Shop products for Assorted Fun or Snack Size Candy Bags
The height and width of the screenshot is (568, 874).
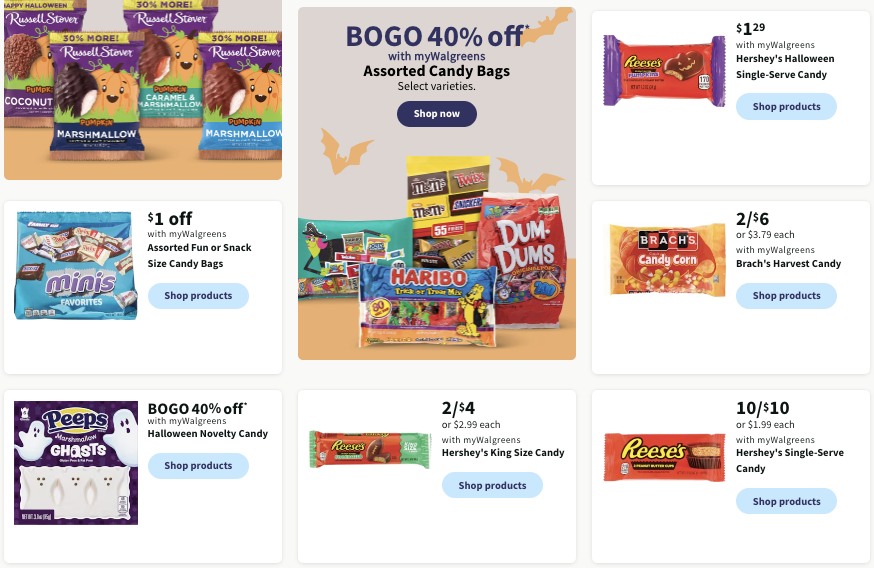pyautogui.click(x=198, y=295)
